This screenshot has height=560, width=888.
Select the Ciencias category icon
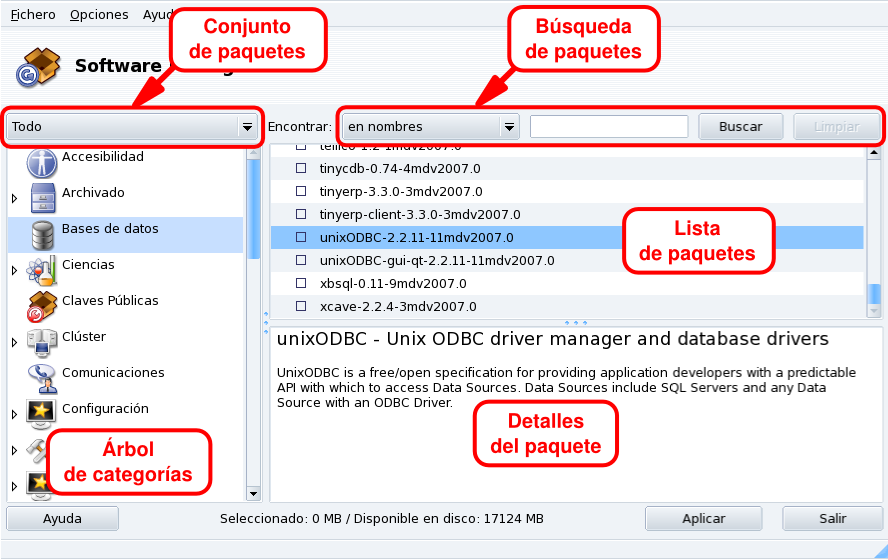42,270
